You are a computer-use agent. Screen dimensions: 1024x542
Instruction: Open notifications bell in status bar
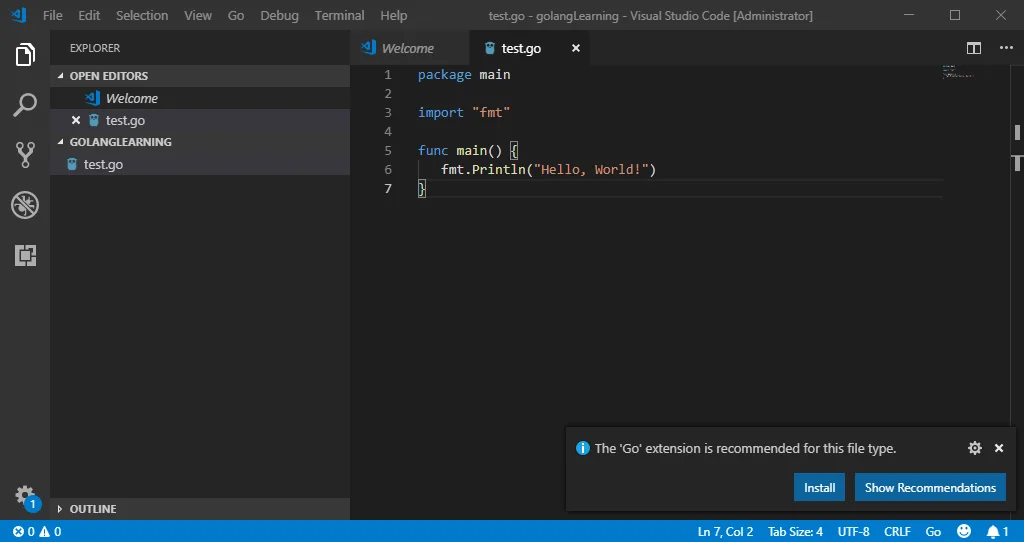997,531
